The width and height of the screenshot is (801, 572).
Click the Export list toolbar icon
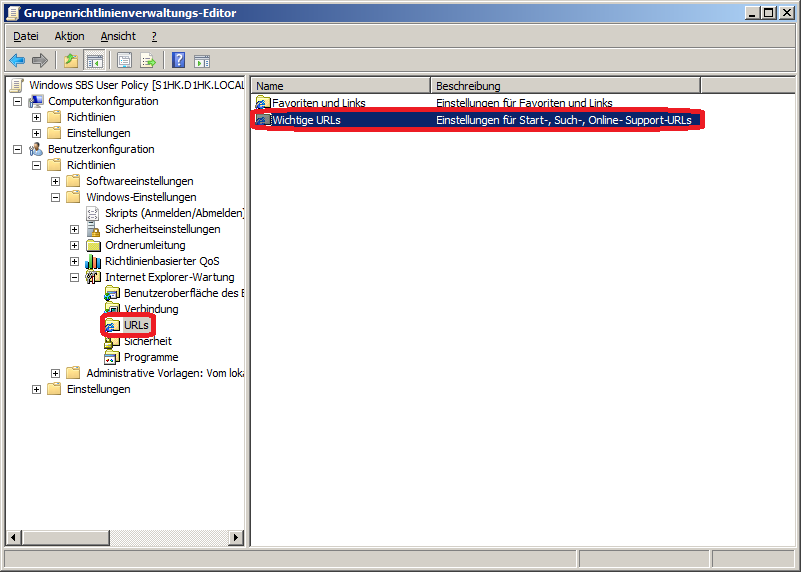pos(148,60)
